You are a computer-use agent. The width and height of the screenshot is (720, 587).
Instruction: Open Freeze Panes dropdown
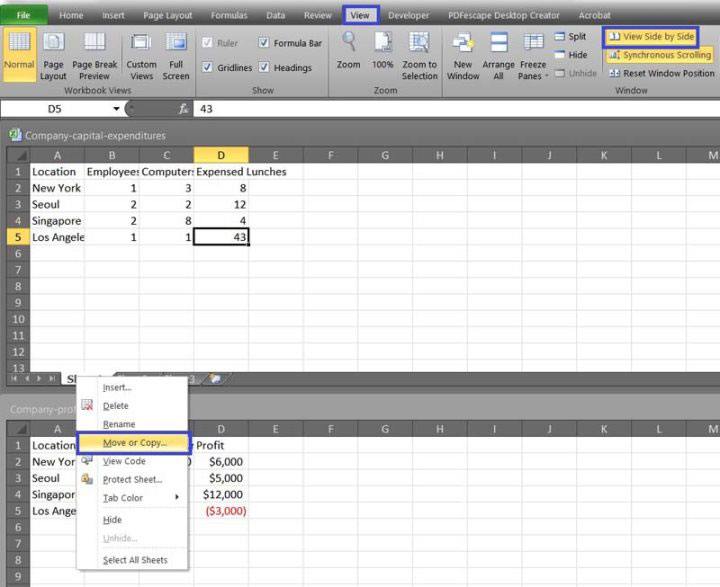pos(533,56)
